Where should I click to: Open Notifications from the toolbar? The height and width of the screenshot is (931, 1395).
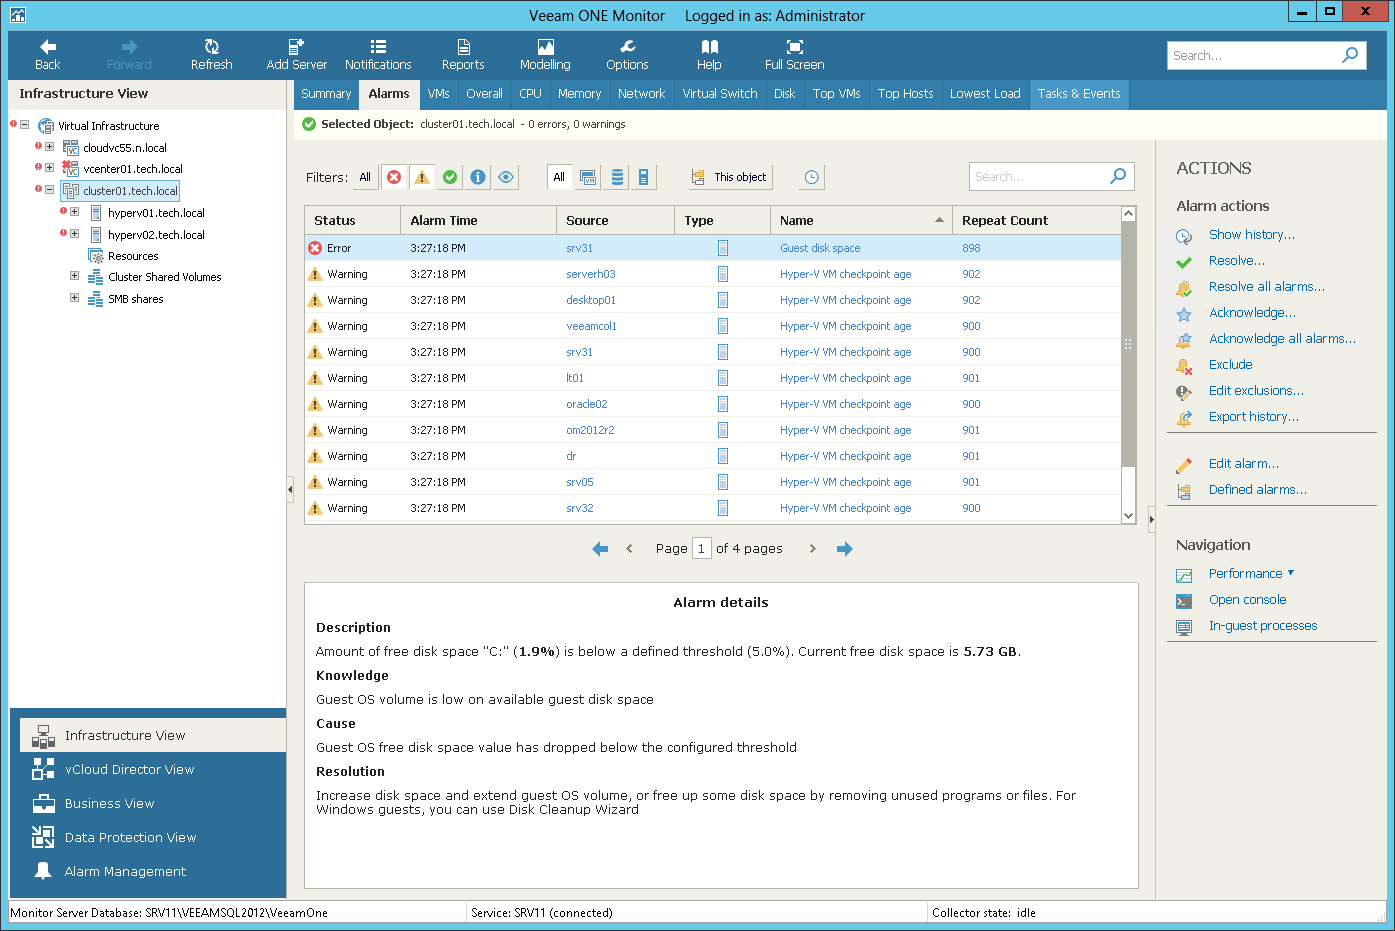point(378,55)
